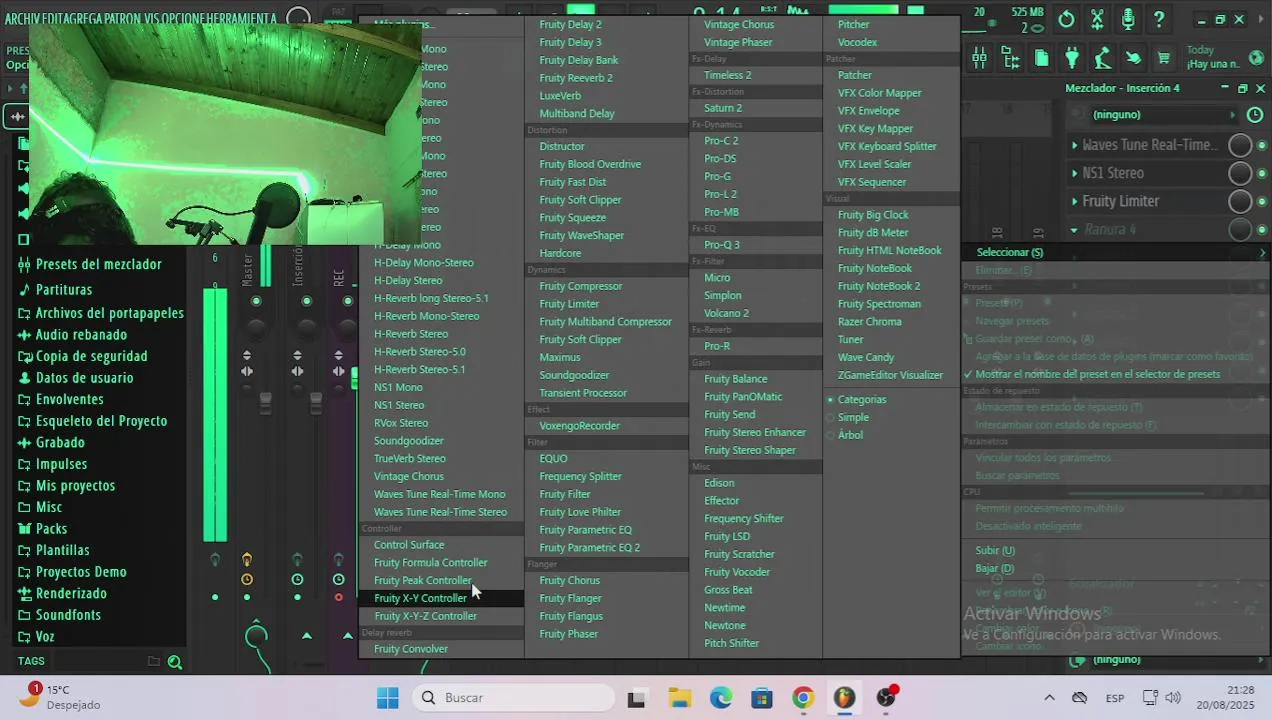Viewport: 1272px width, 720px height.
Task: Expand the Fruity Limiter slot arrow
Action: tap(1074, 202)
